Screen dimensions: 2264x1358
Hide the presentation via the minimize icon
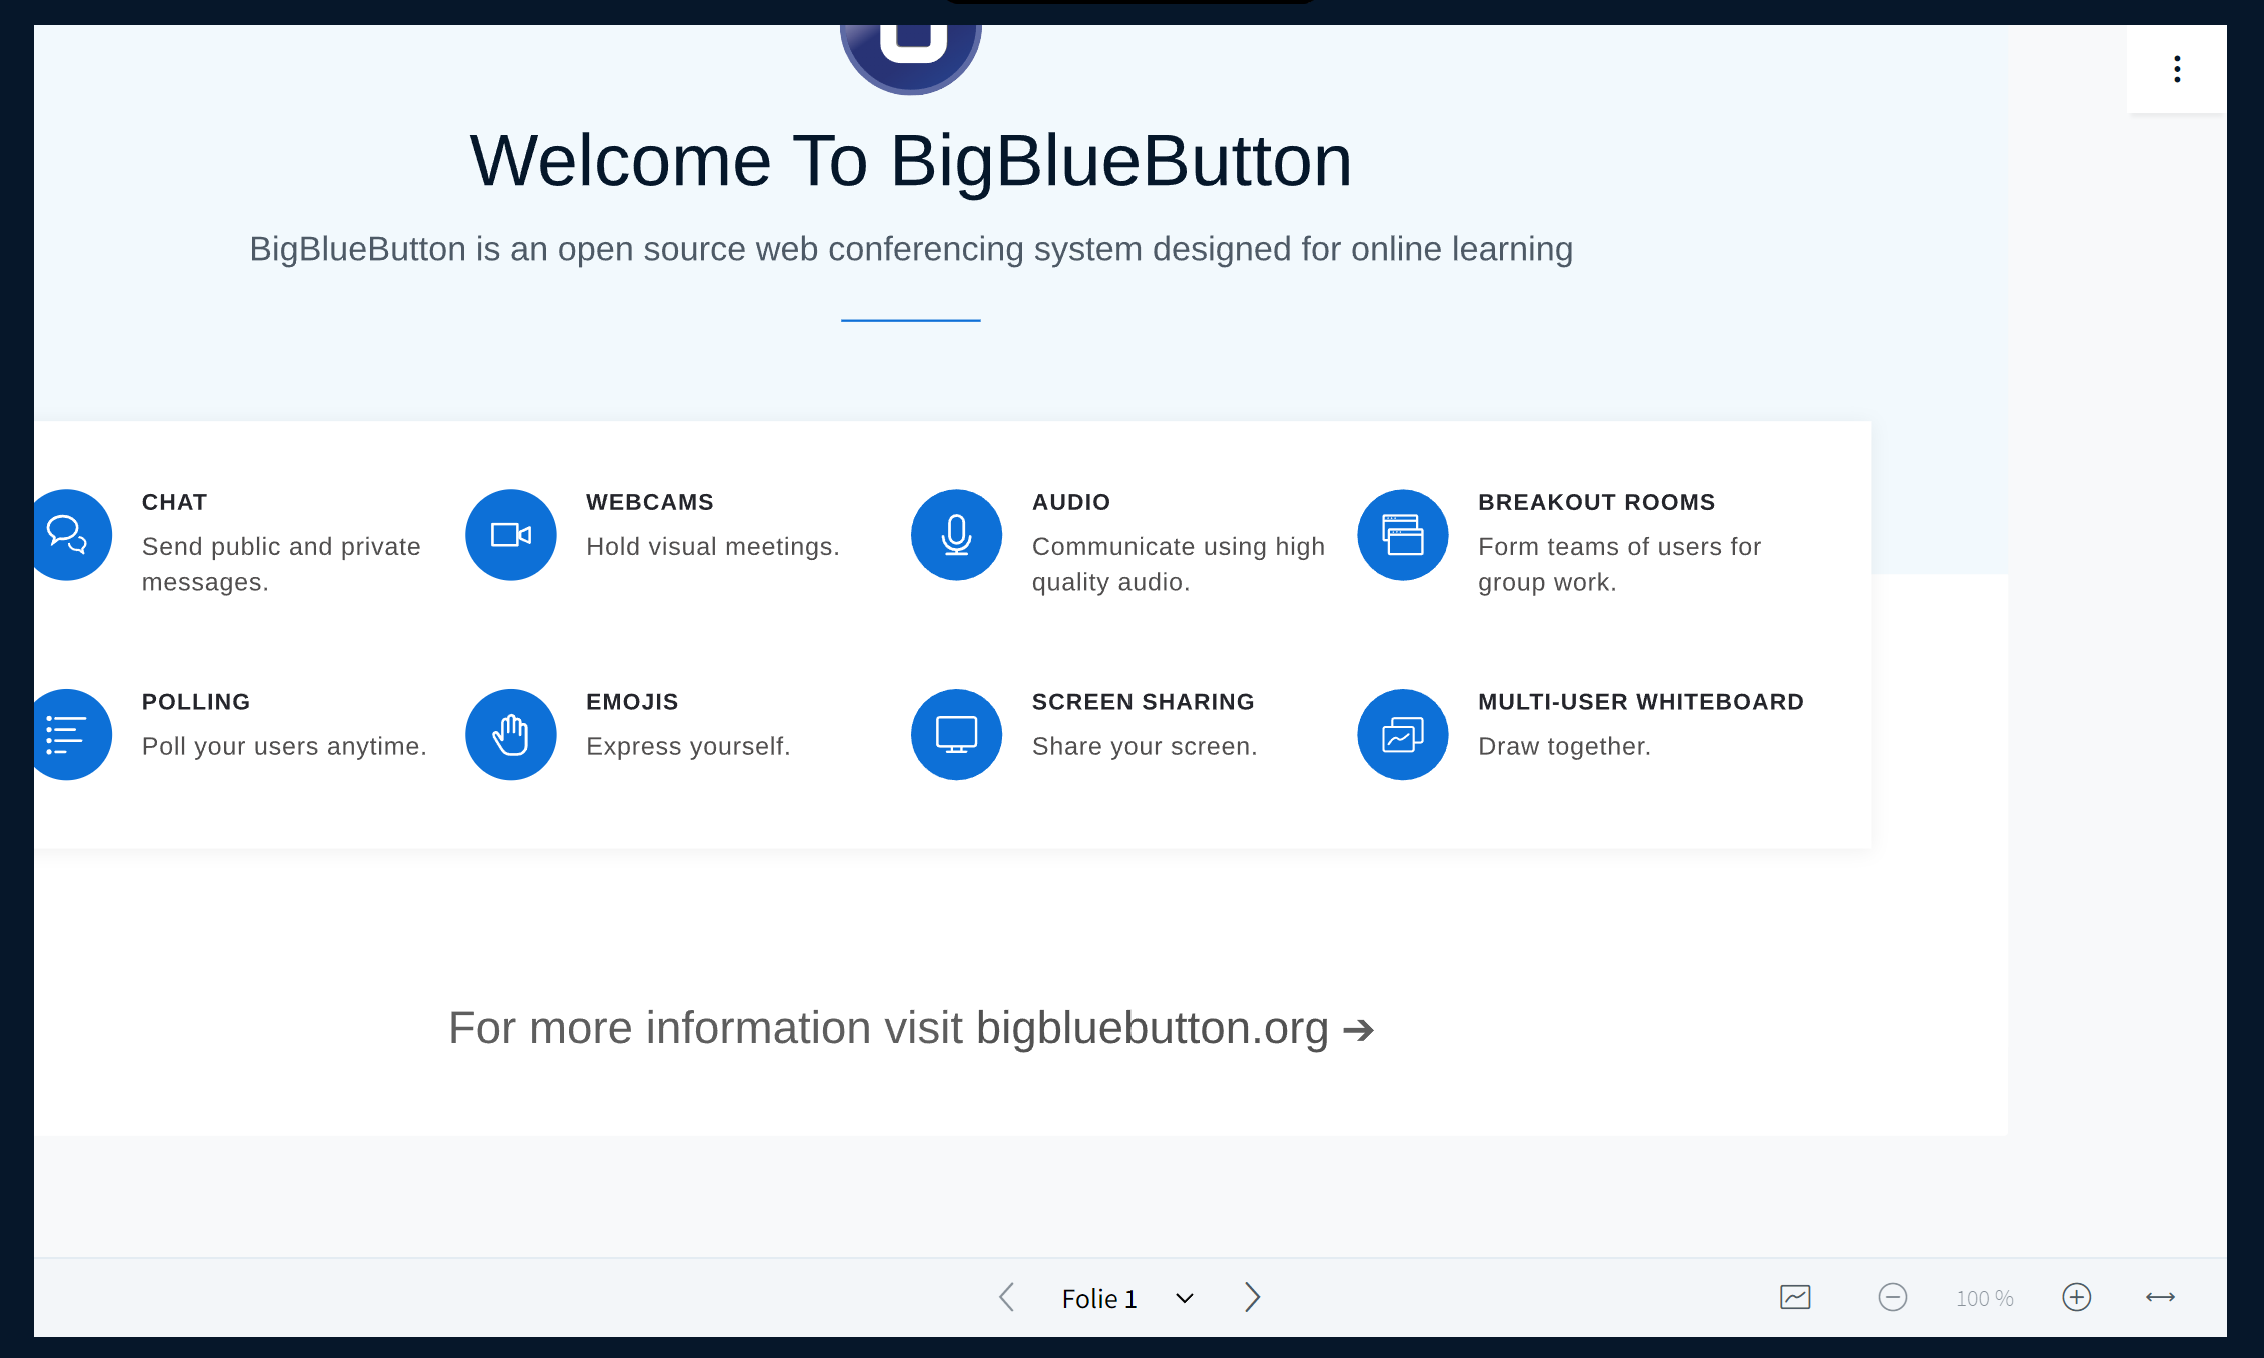point(1795,1297)
